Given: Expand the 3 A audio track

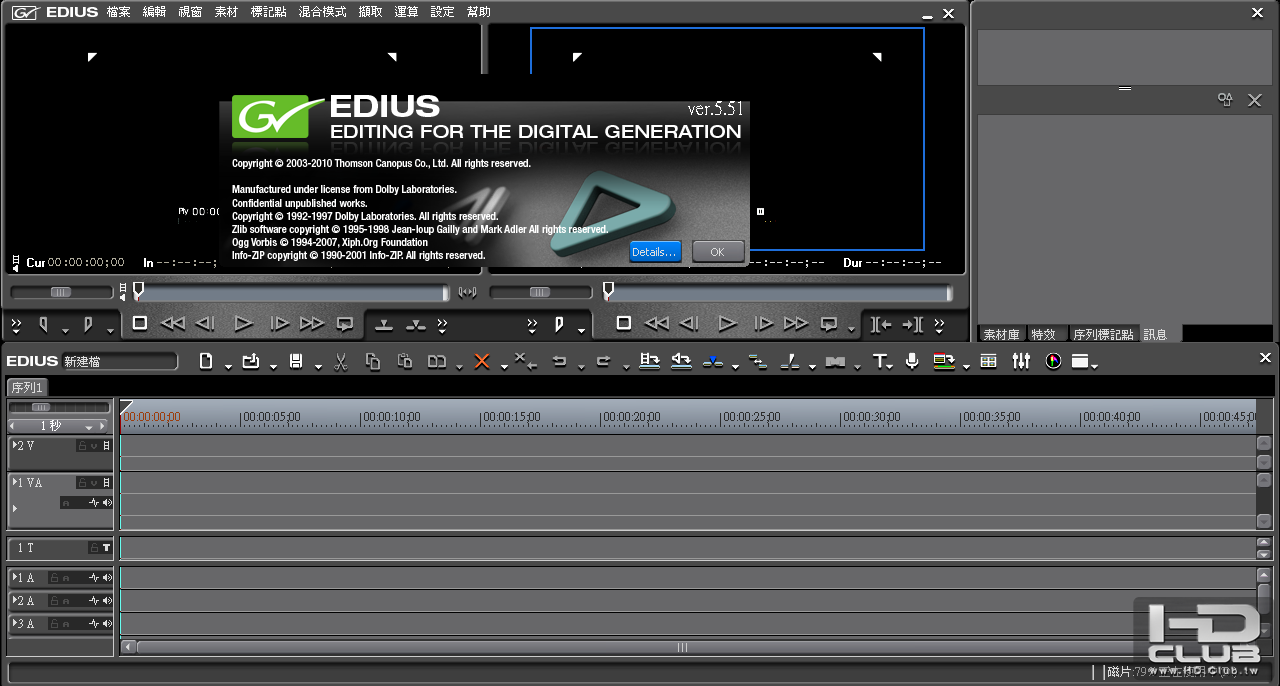Looking at the screenshot, I should [15, 623].
